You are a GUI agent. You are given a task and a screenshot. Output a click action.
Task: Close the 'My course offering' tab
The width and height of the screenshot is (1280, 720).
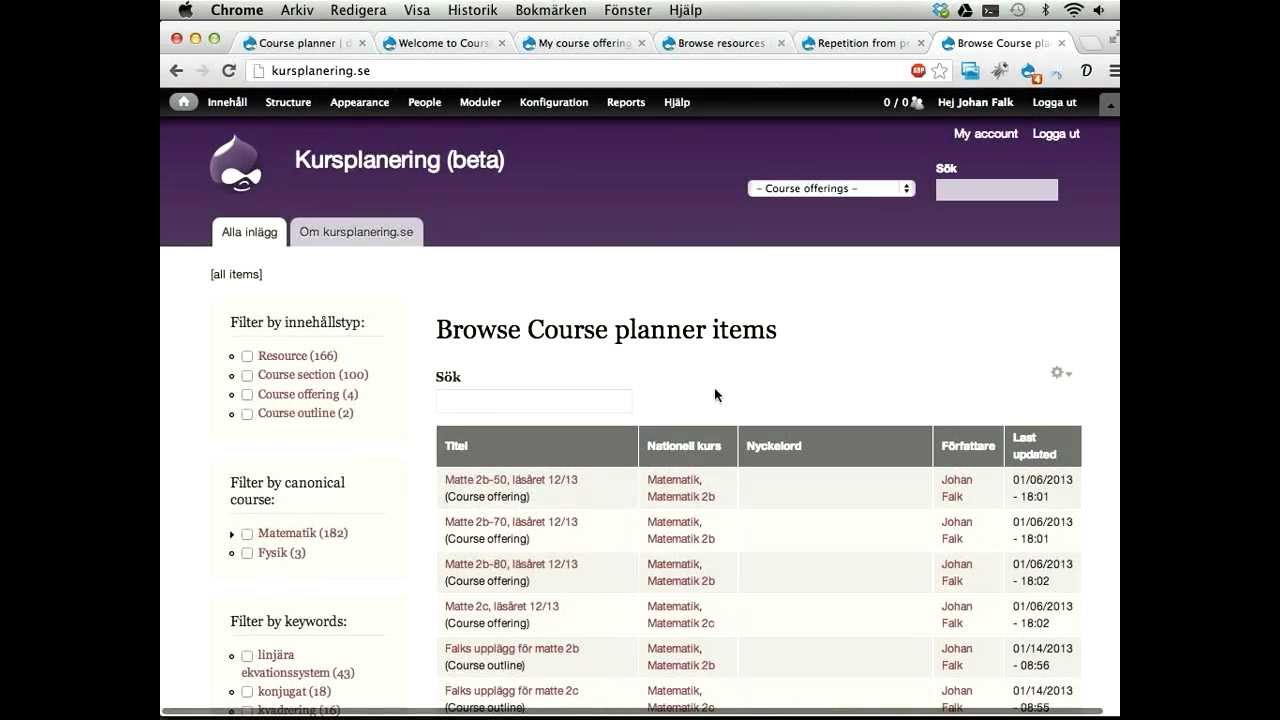point(641,43)
